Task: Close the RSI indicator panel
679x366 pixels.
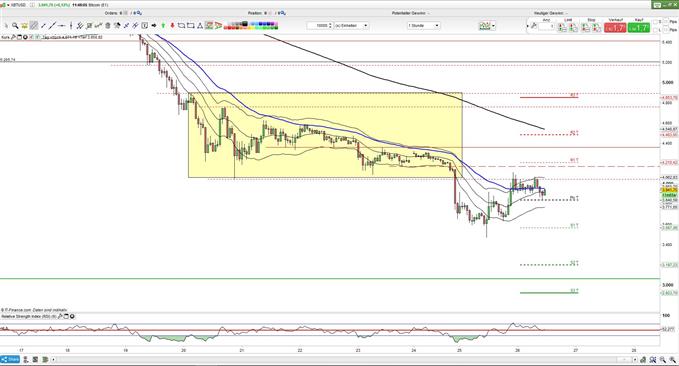Action: [x=72, y=317]
